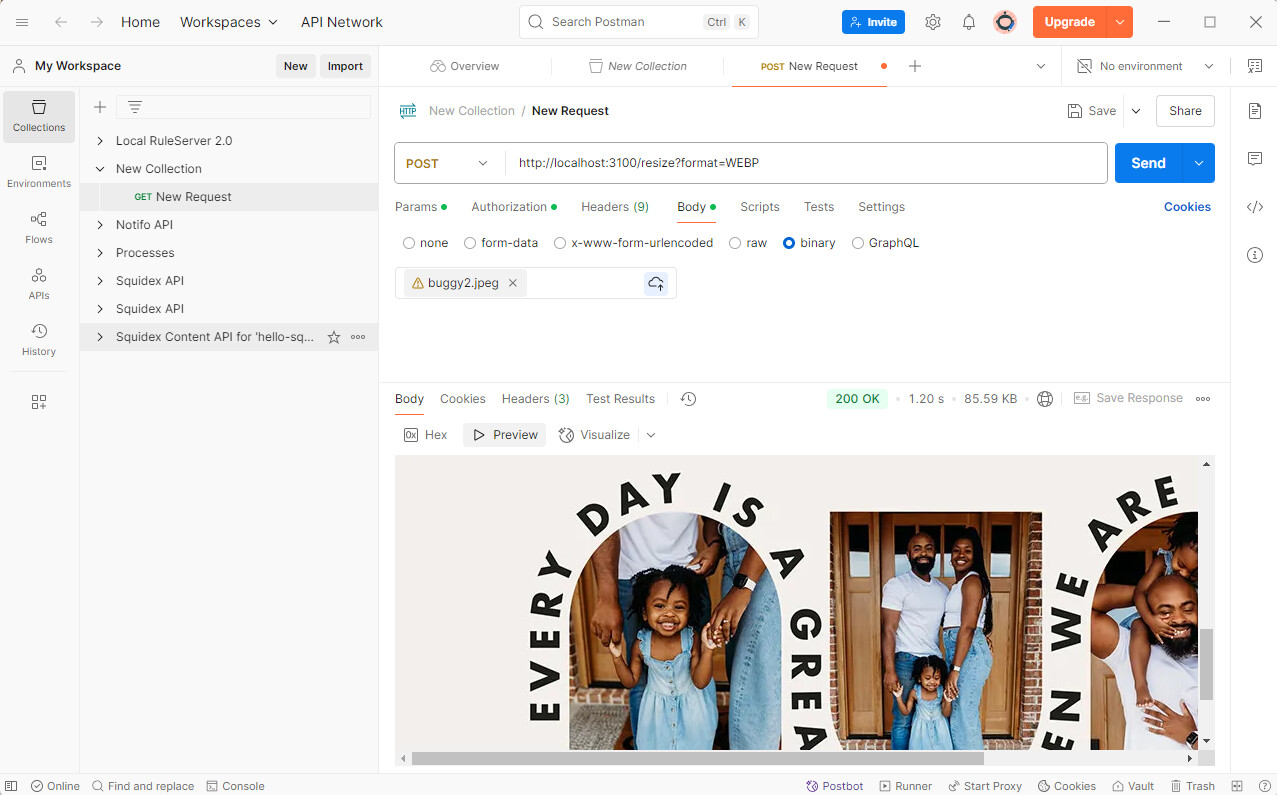Click the blue Send button
This screenshot has height=795, width=1277.
[x=1148, y=163]
